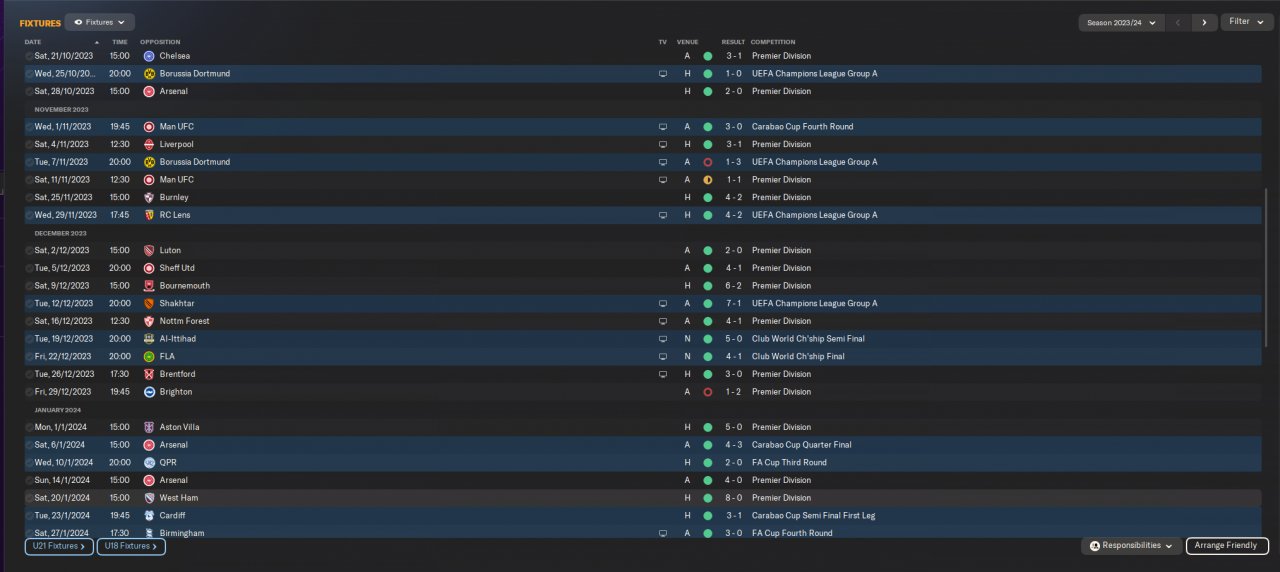Sort by the Date column header

click(x=33, y=42)
